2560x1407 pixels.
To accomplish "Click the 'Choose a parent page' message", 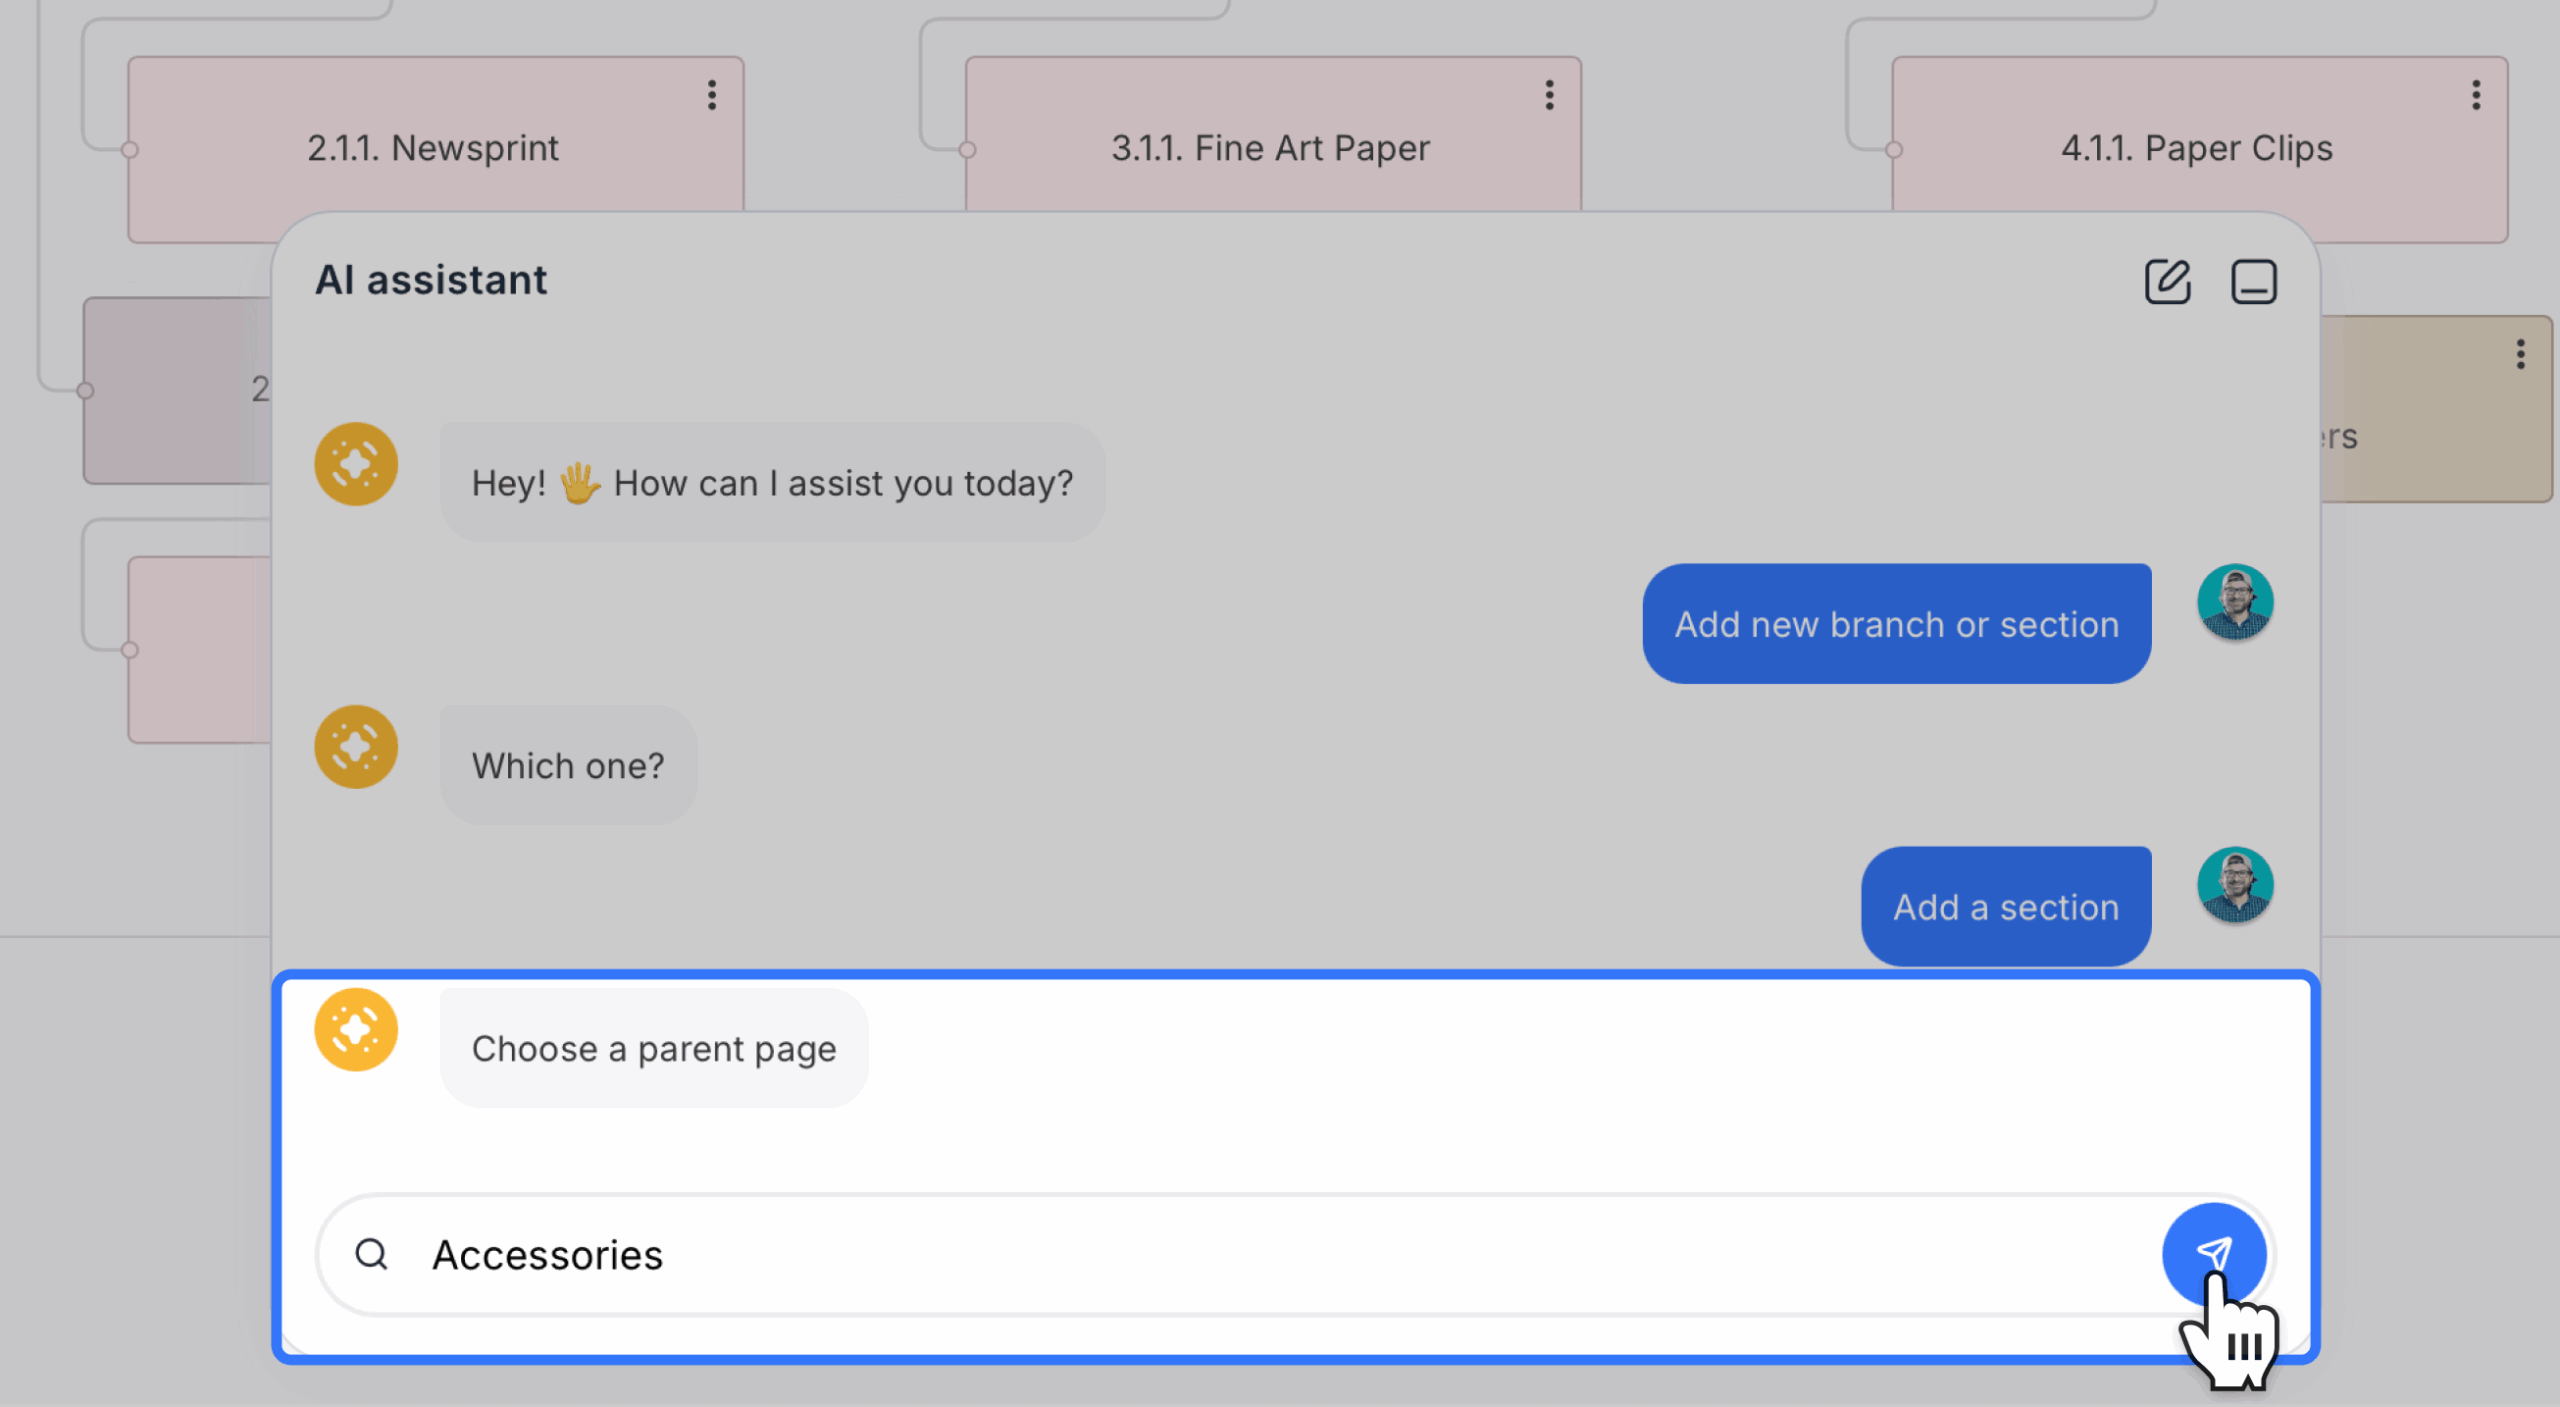I will (654, 1048).
